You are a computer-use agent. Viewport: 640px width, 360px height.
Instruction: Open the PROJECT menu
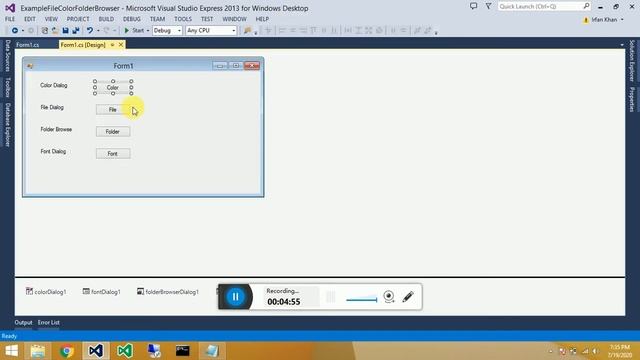click(78, 19)
